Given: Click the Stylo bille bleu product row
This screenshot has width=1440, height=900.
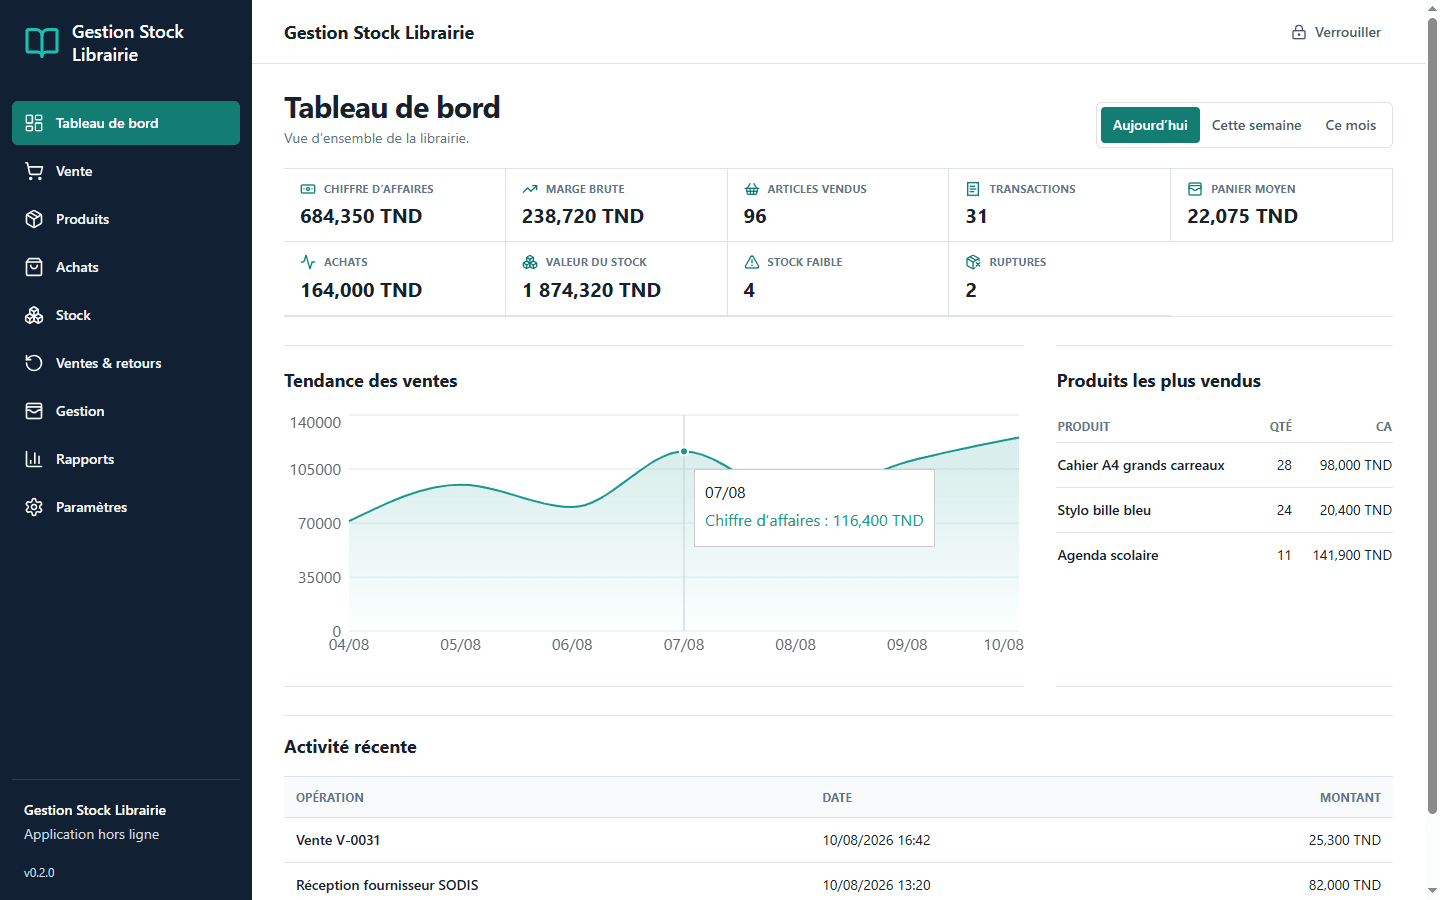Looking at the screenshot, I should click(1224, 510).
